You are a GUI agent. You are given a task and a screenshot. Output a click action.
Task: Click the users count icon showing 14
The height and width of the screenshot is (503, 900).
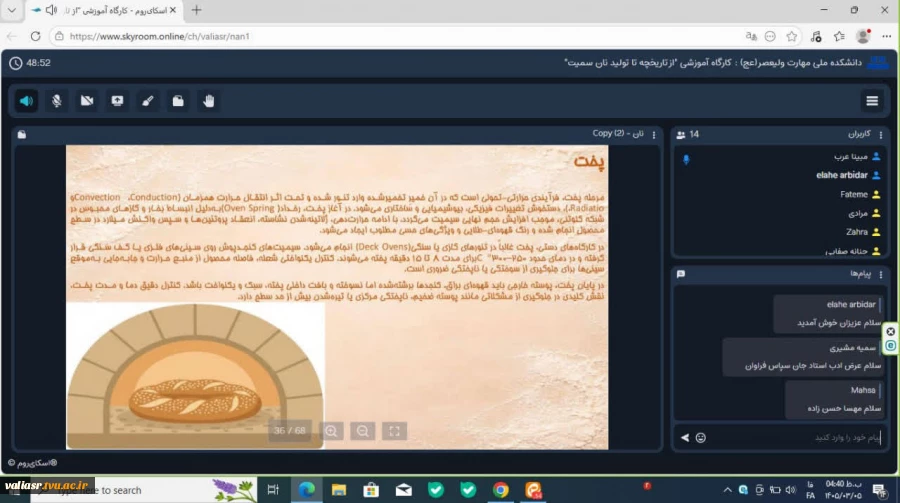(x=681, y=134)
